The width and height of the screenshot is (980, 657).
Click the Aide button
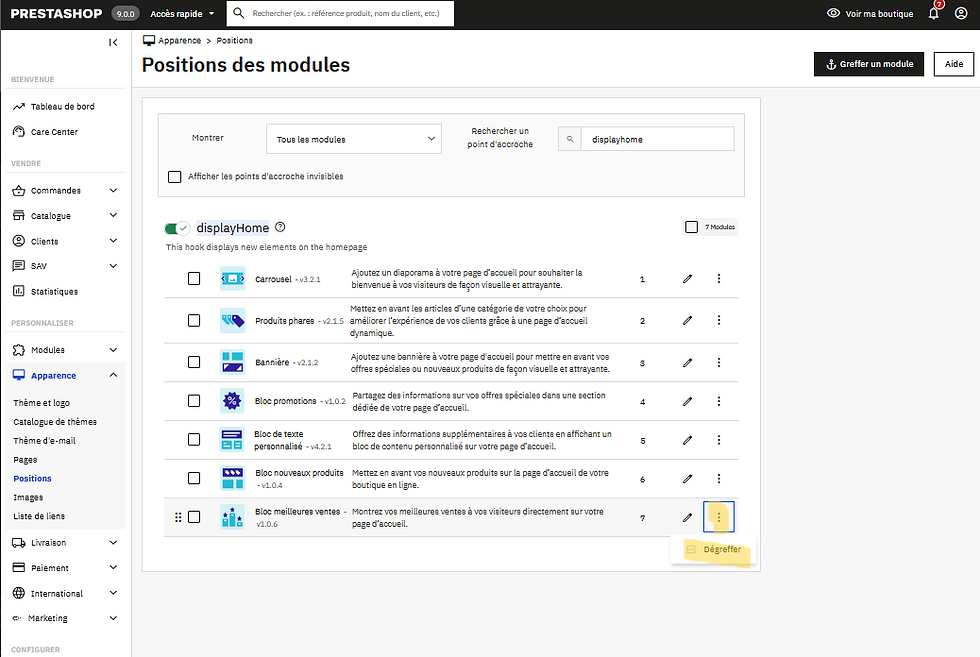954,64
